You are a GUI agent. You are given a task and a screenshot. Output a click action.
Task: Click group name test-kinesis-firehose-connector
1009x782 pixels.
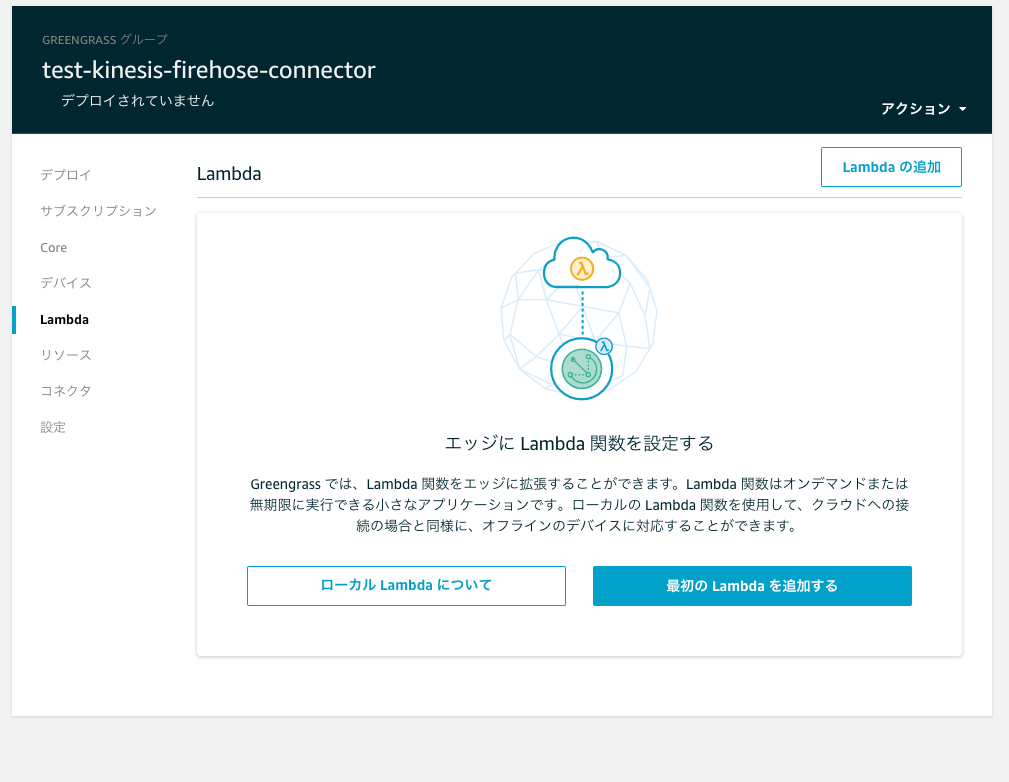point(208,70)
